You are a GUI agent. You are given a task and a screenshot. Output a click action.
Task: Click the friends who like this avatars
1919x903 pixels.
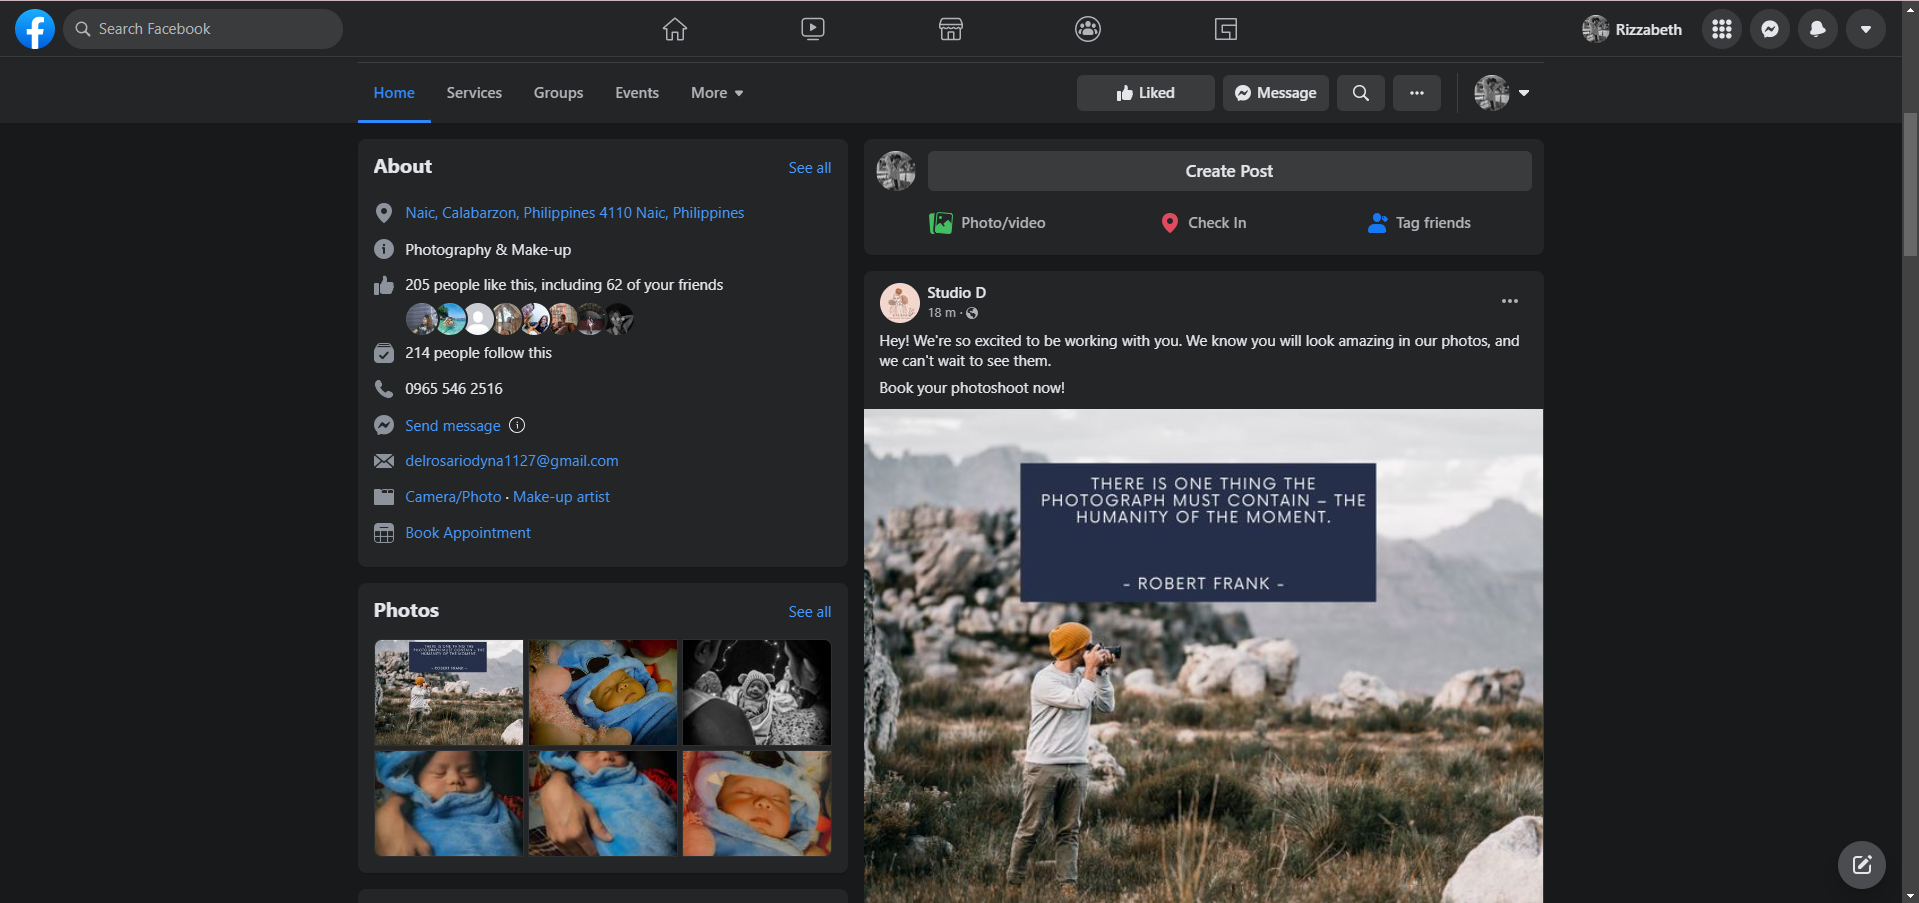tap(520, 319)
